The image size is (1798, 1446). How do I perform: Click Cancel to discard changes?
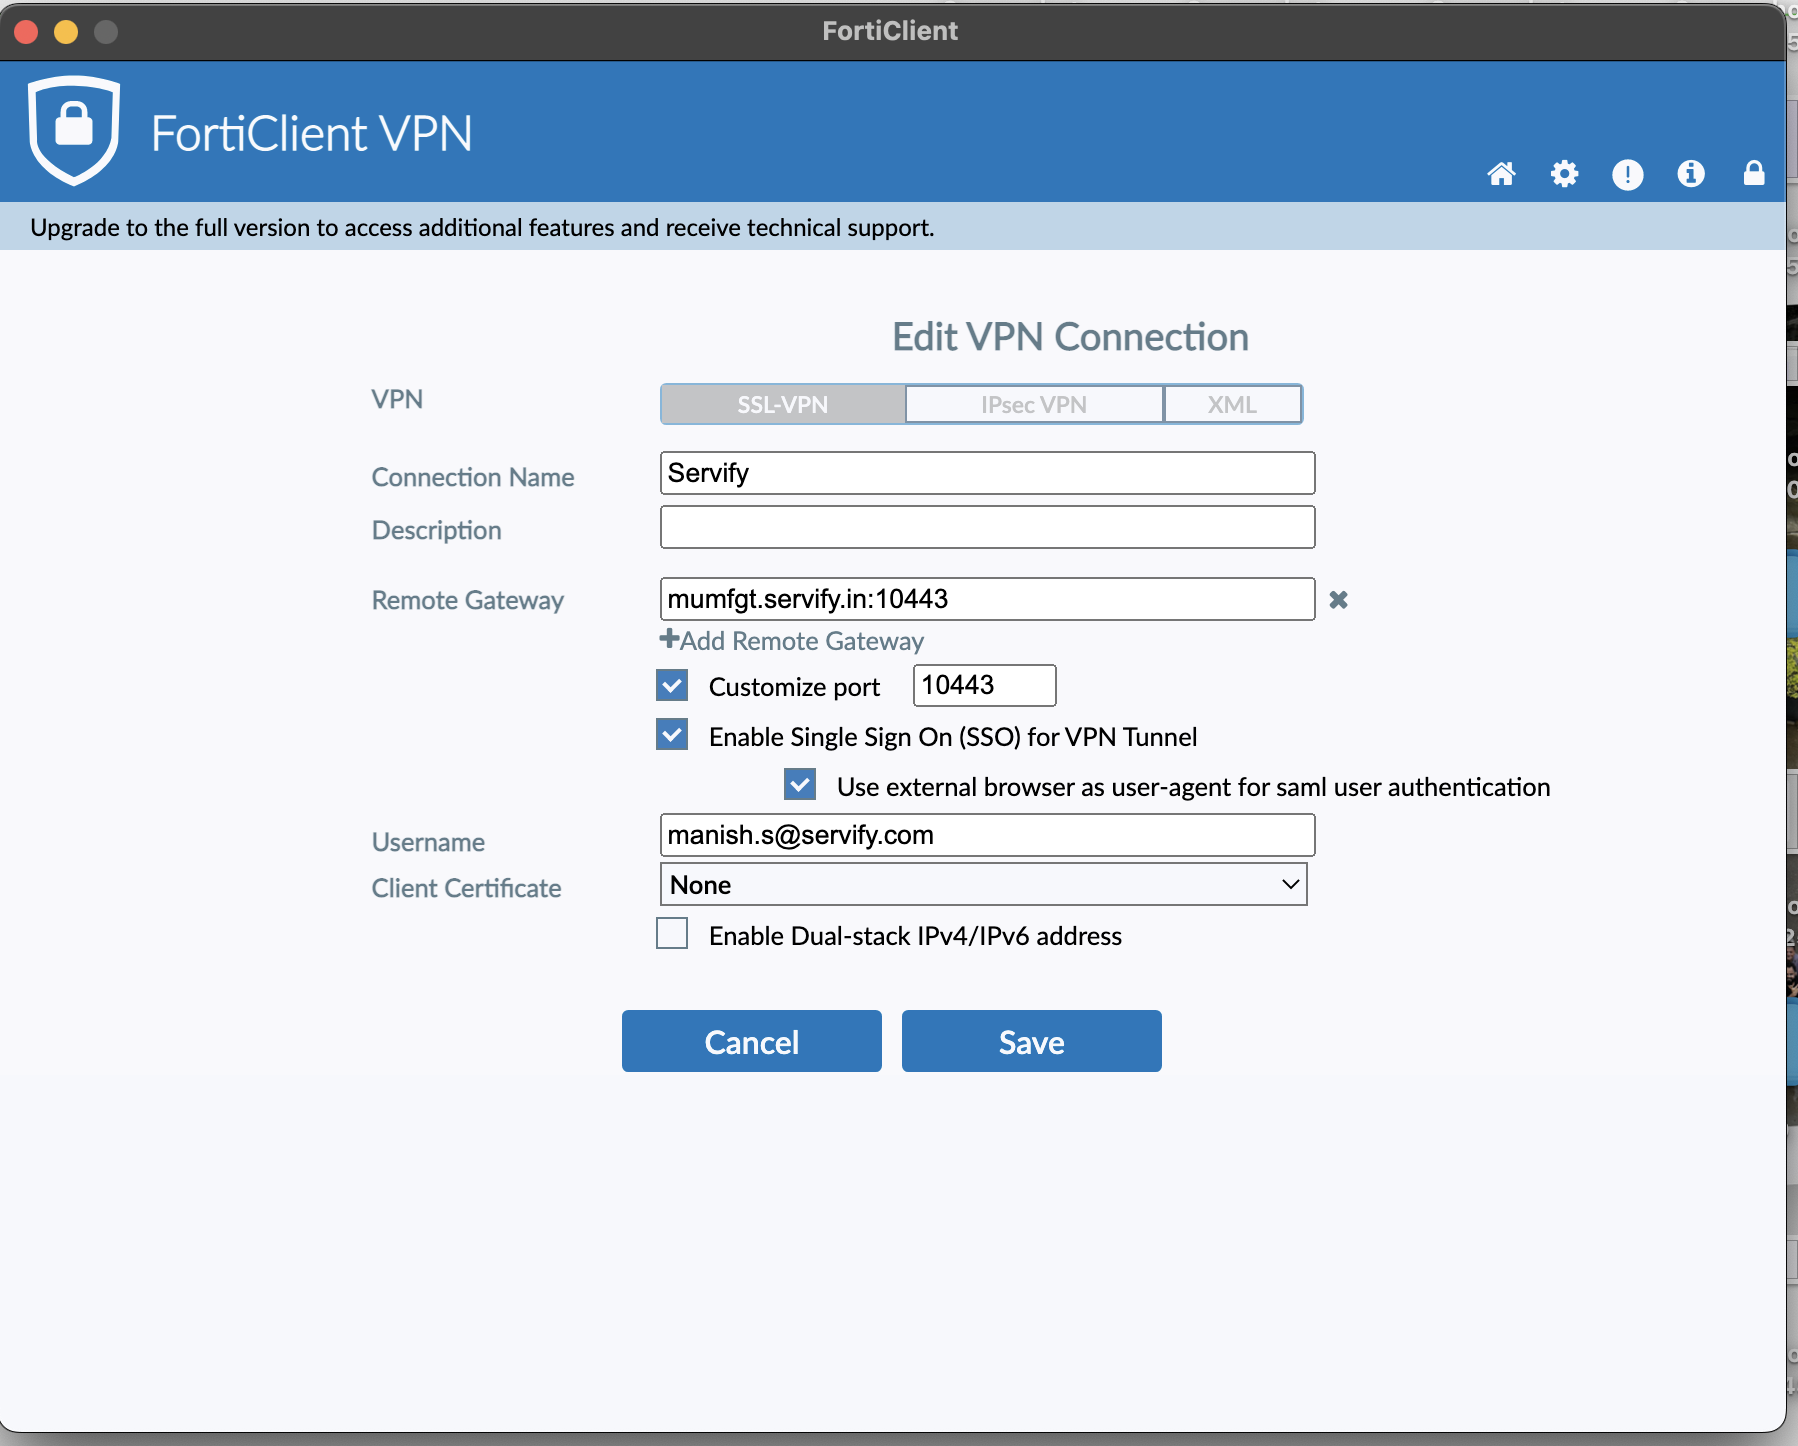point(751,1041)
